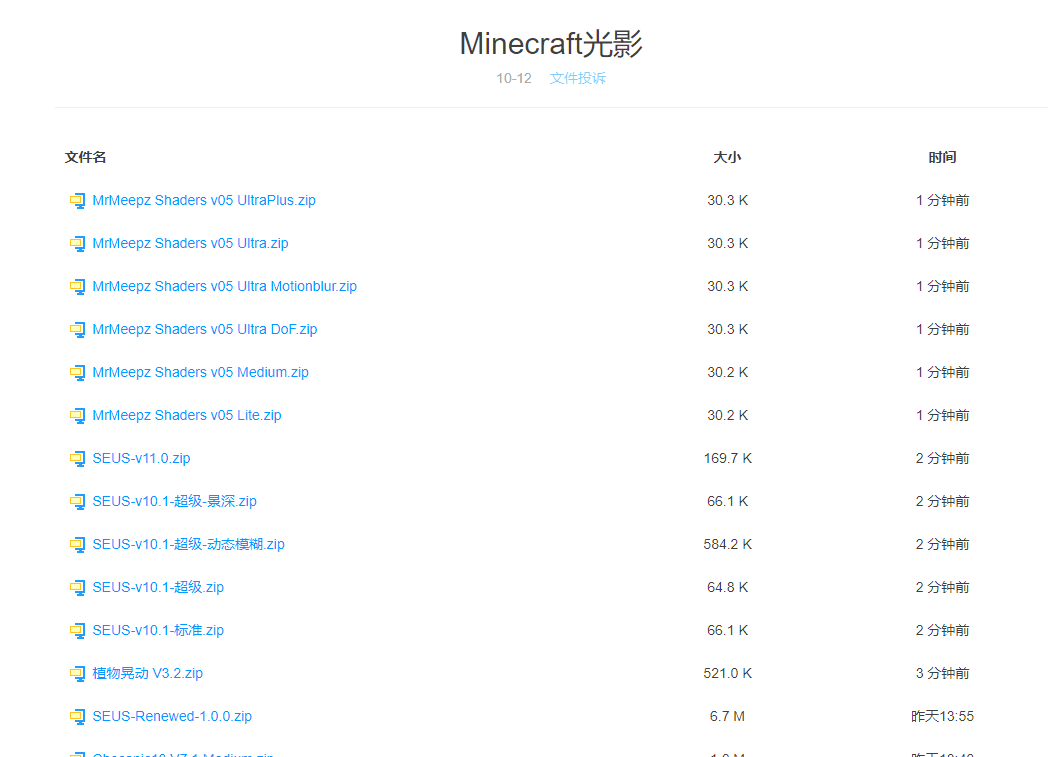Click the 时间 column header
The width and height of the screenshot is (1053, 757).
point(942,157)
